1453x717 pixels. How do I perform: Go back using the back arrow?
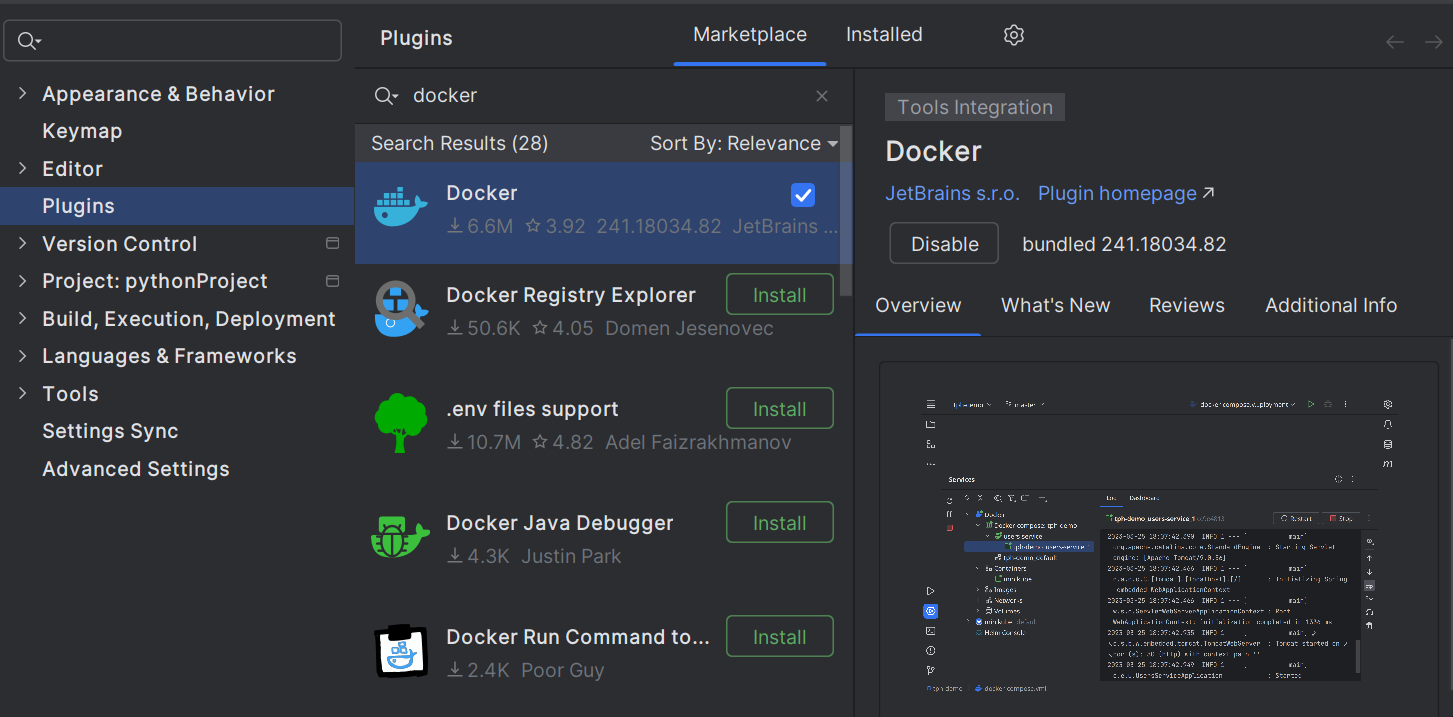coord(1395,42)
